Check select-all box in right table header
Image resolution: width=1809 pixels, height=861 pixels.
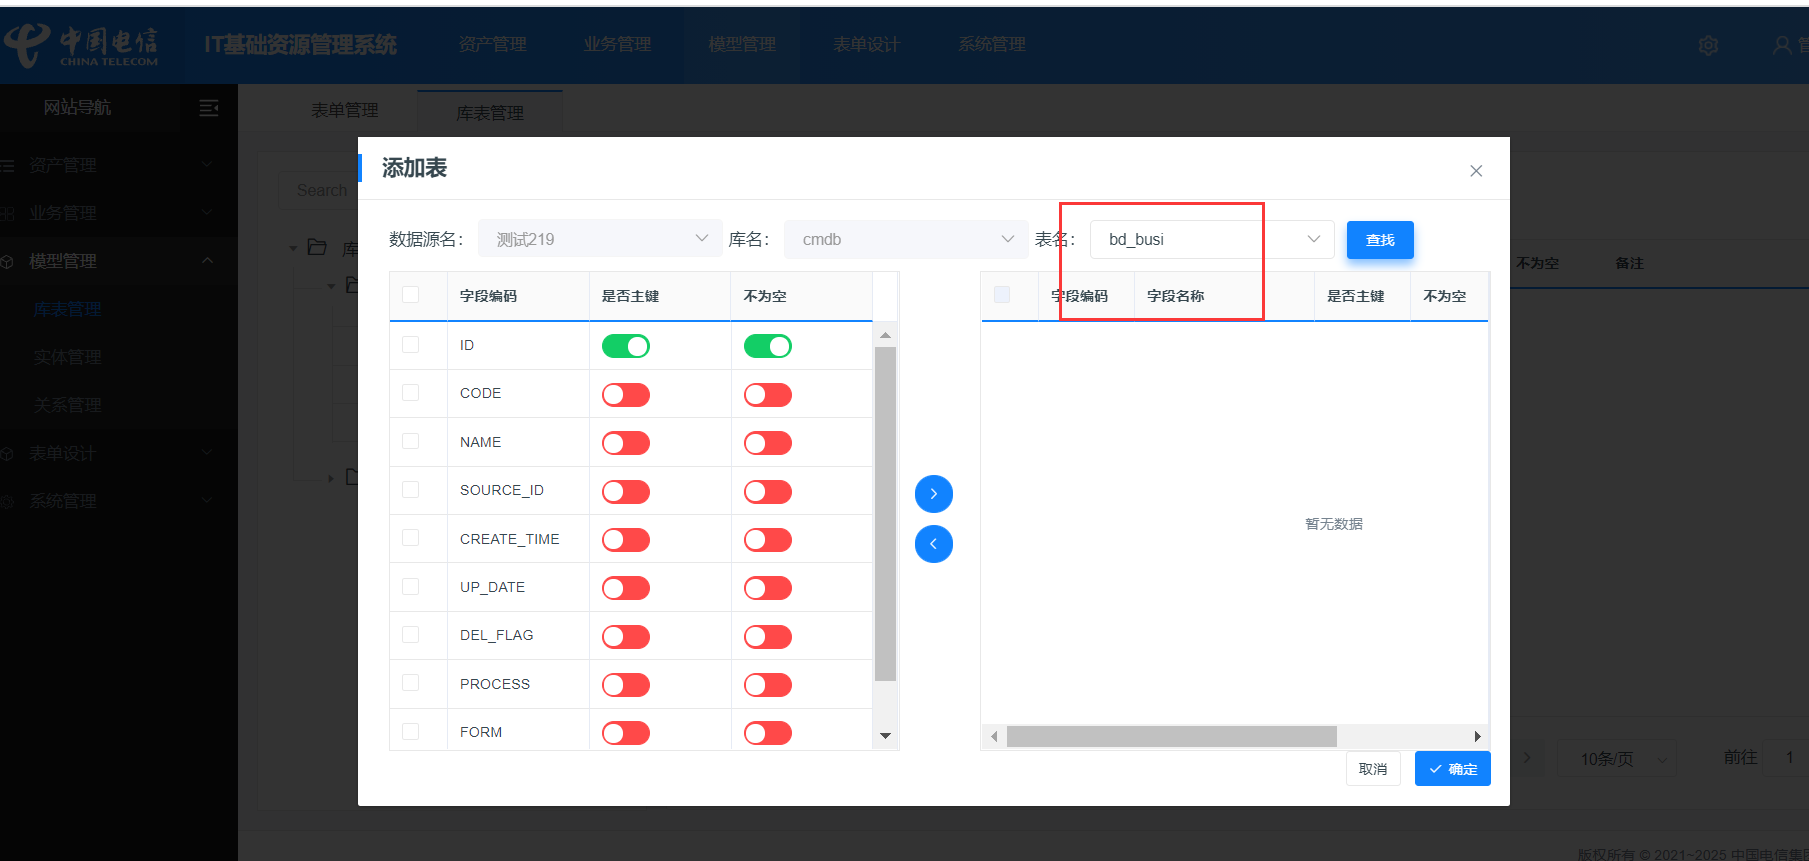click(1002, 294)
